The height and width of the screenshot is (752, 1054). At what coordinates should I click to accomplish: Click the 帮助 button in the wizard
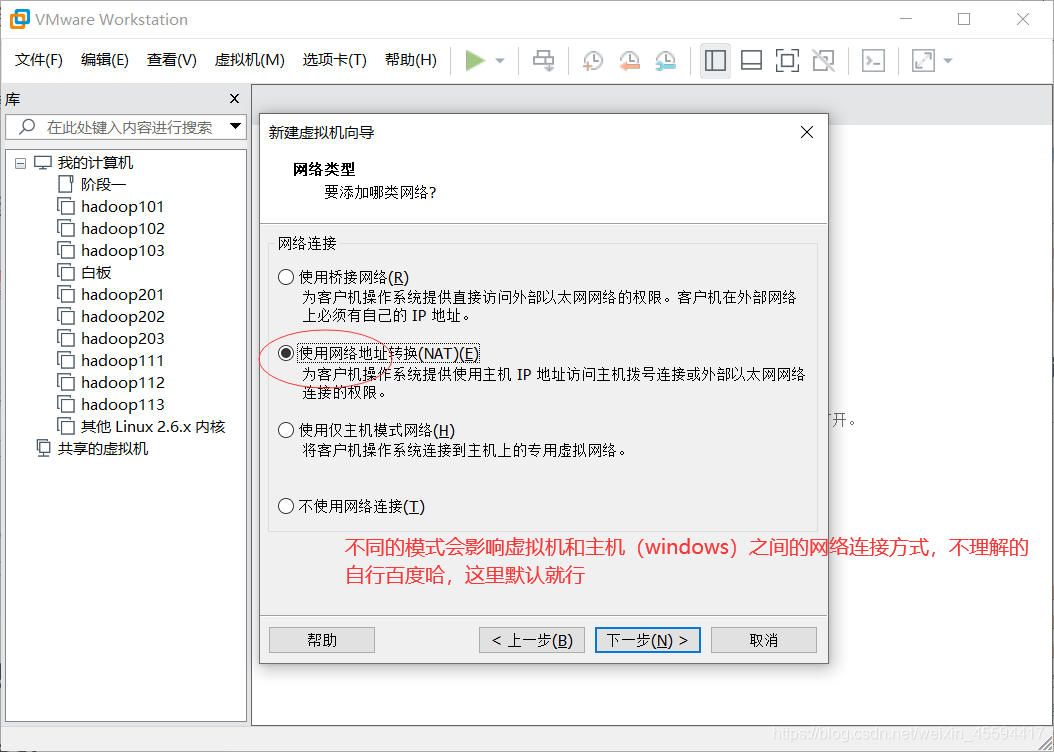(x=322, y=640)
